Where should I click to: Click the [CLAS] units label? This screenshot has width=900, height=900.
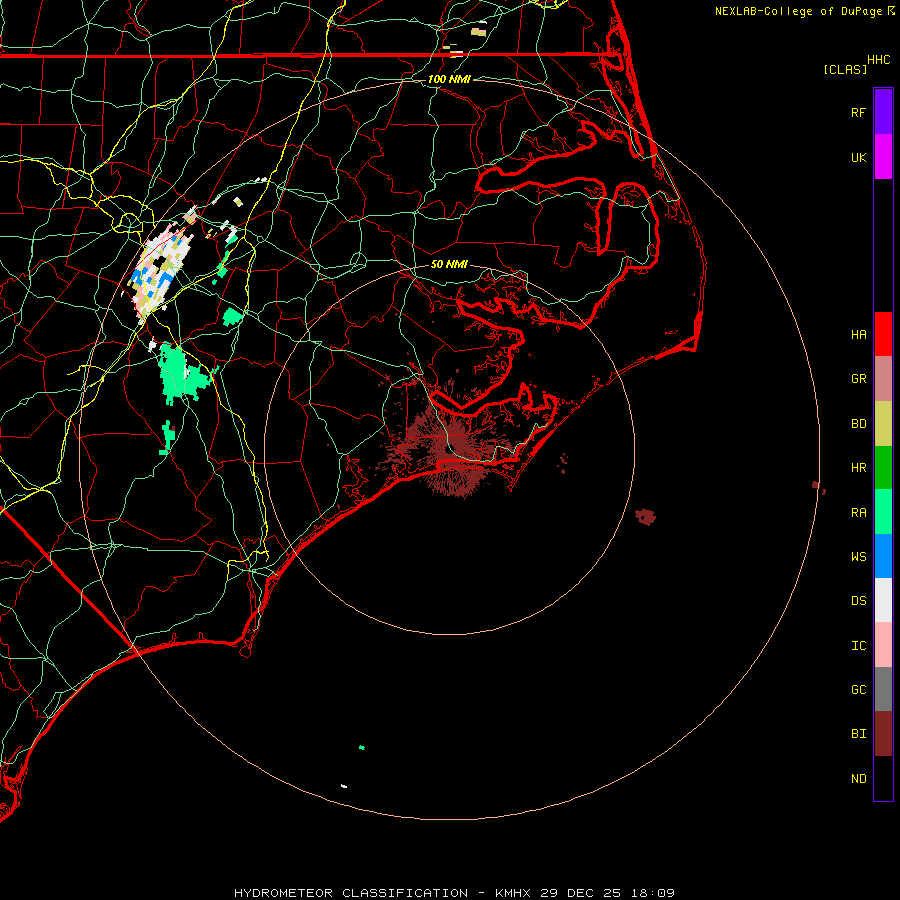[845, 69]
